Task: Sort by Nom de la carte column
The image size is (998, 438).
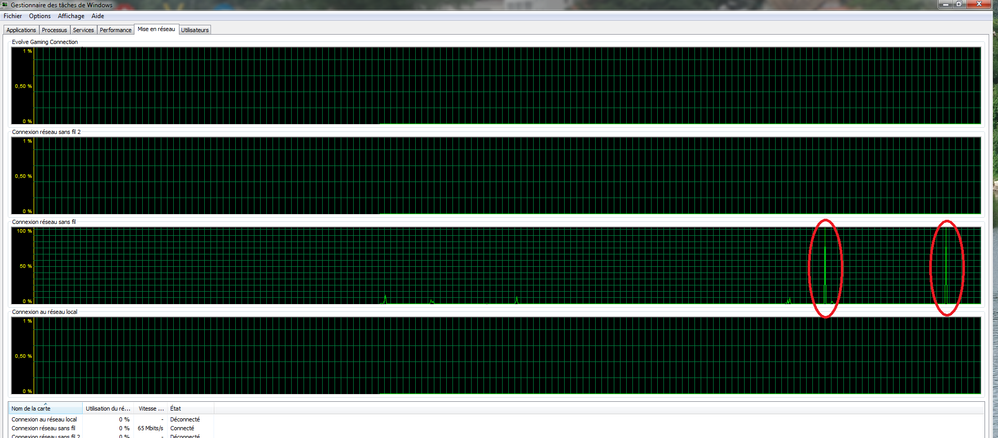Action: pos(46,408)
